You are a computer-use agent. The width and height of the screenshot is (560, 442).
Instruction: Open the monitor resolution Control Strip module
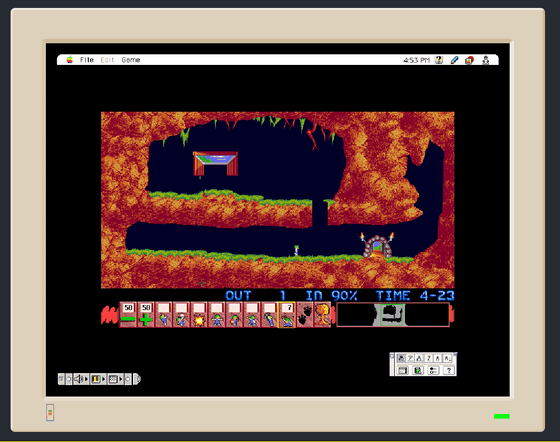(x=115, y=379)
